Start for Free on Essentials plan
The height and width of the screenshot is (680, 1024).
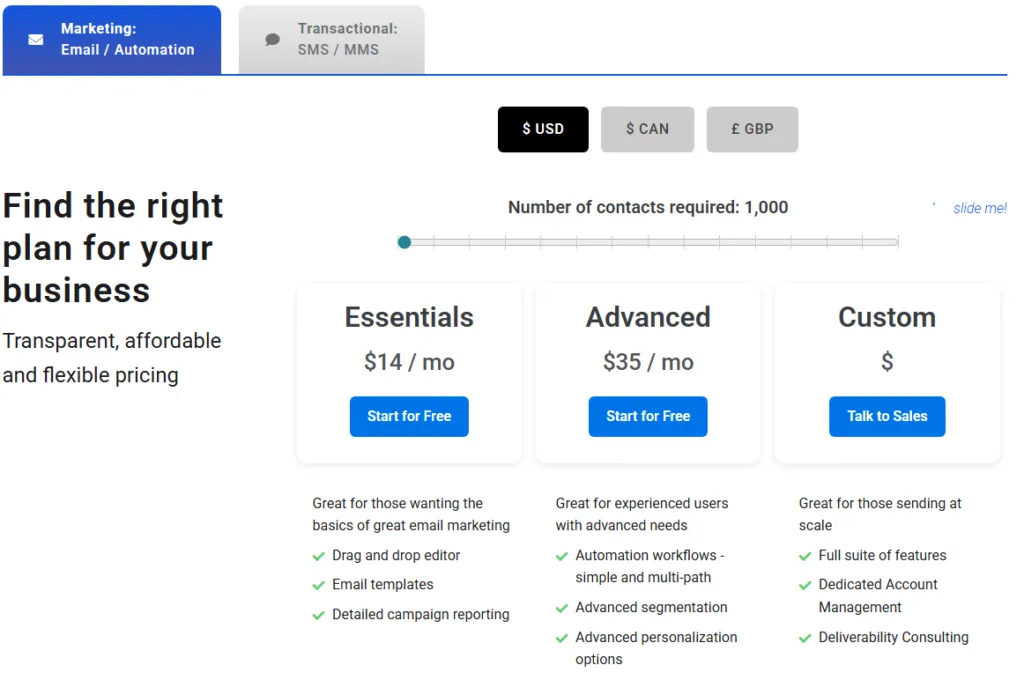[x=409, y=416]
